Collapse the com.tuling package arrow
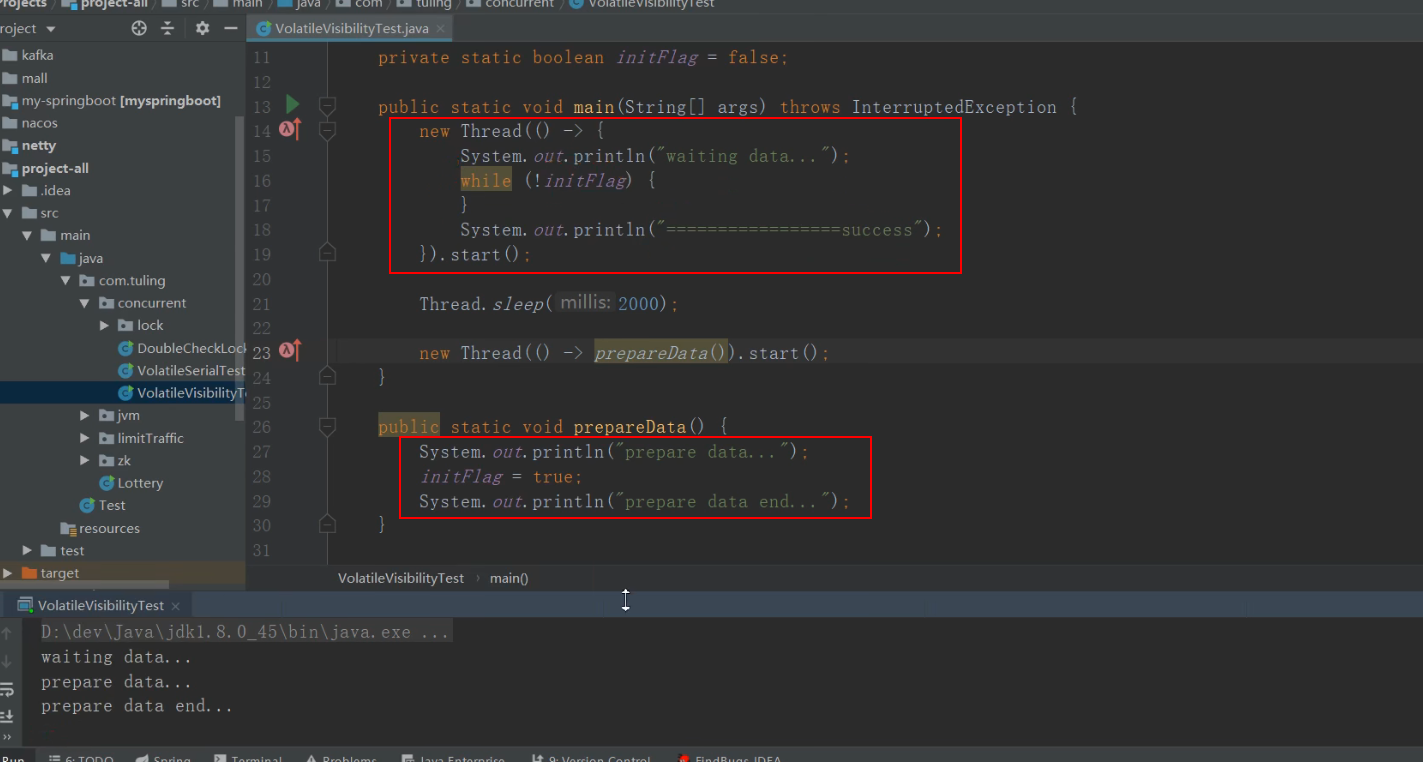This screenshot has width=1423, height=762. [x=65, y=281]
